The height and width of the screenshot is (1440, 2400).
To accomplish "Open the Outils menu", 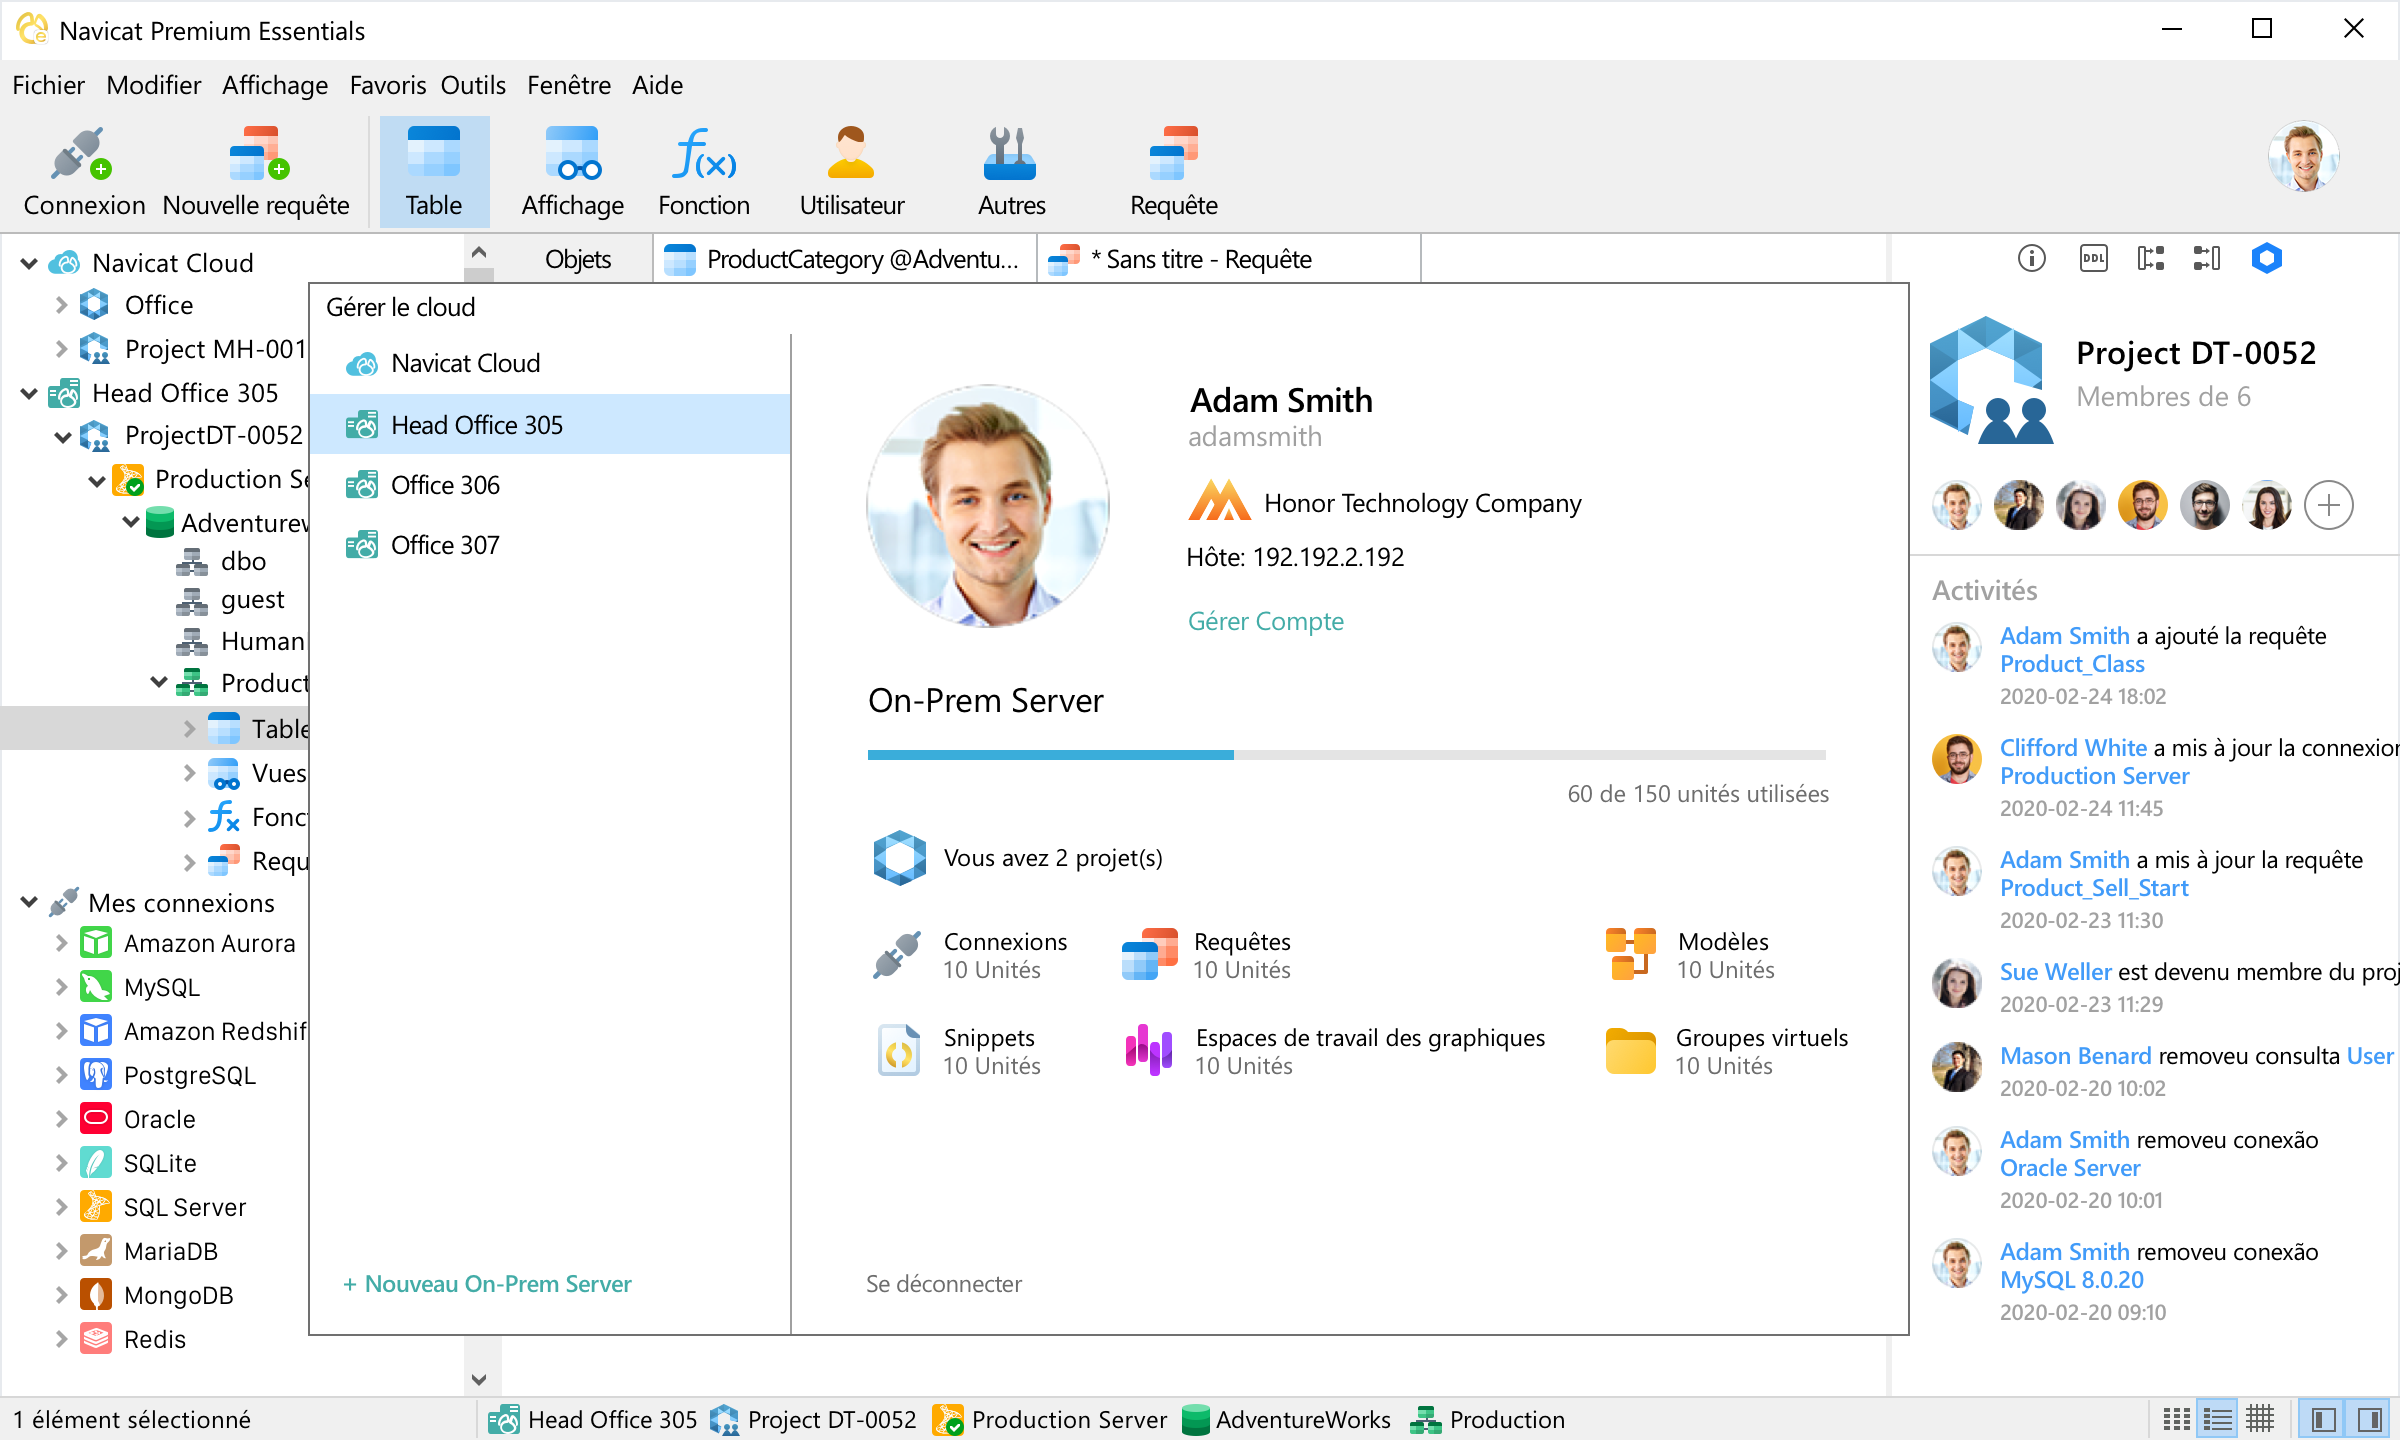I will click(x=473, y=86).
